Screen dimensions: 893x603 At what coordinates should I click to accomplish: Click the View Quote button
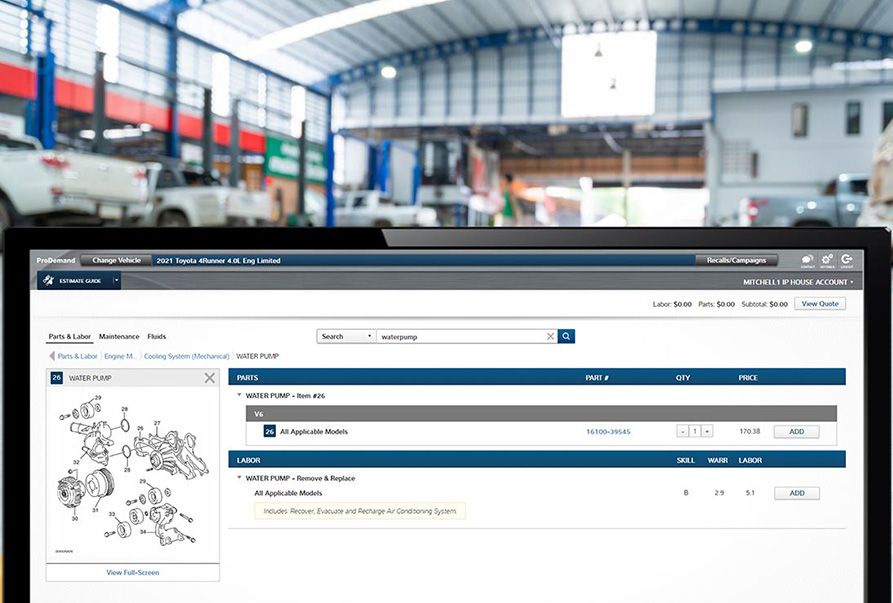819,304
